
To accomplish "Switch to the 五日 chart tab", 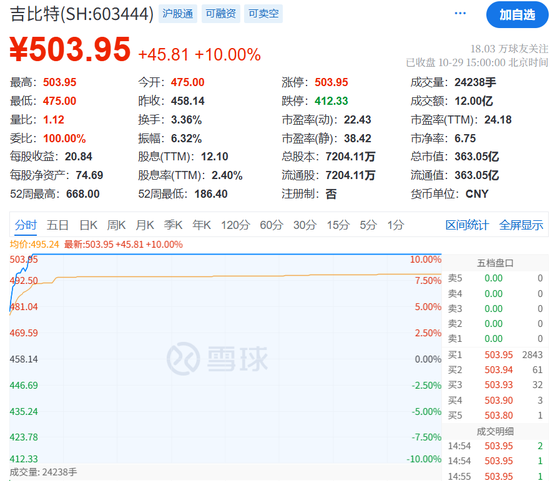I will tap(58, 225).
